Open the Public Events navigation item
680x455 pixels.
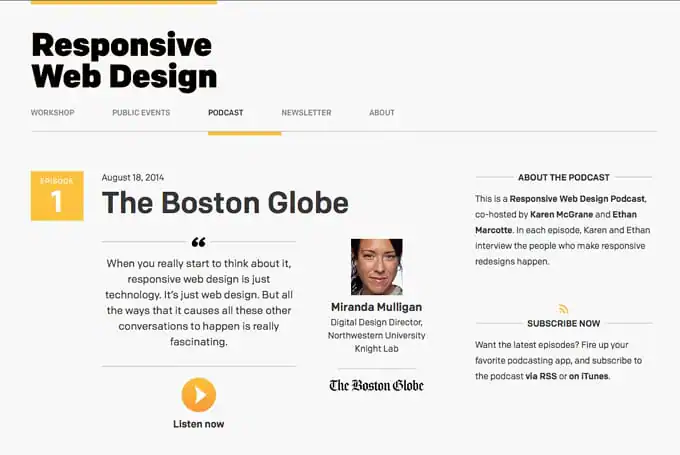141,113
